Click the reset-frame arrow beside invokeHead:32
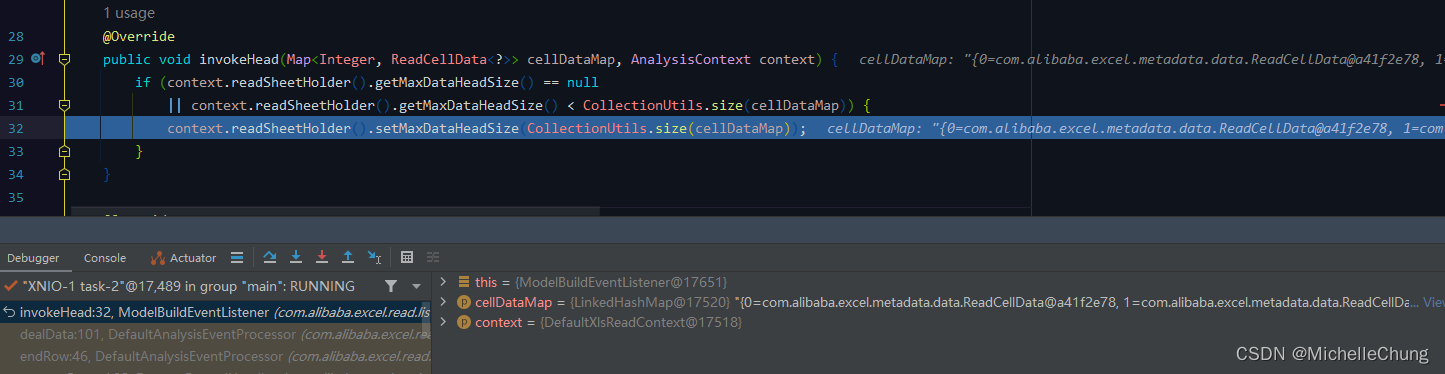This screenshot has width=1445, height=374. 9,312
